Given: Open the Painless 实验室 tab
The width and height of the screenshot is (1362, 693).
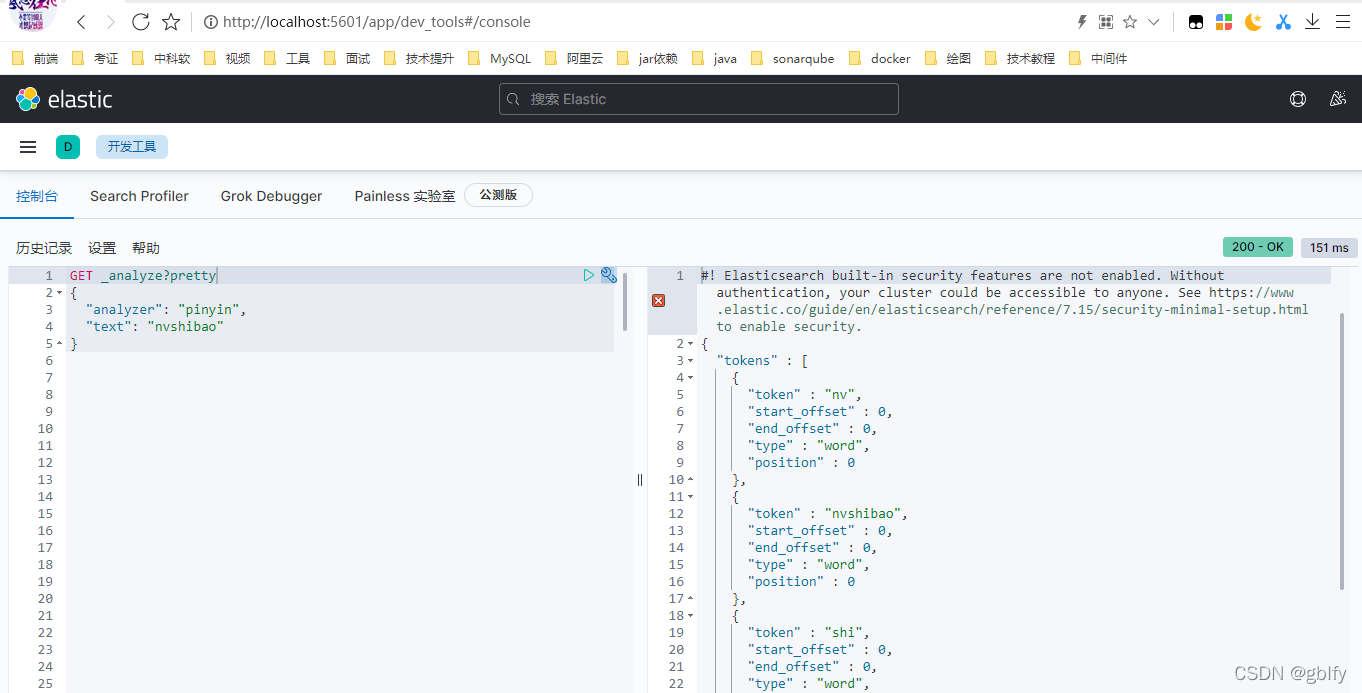Looking at the screenshot, I should point(405,196).
